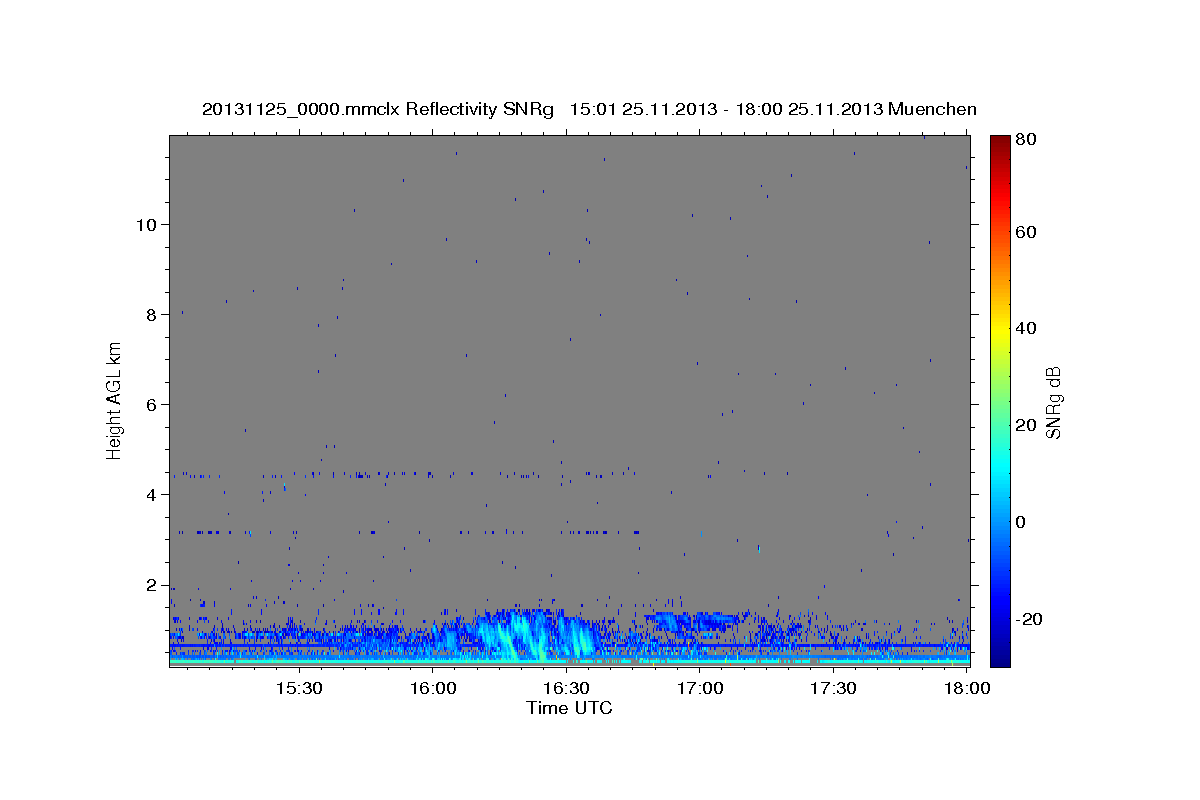Select the 18:00 time tick label
Screen dimensions: 1200x800
click(x=966, y=689)
